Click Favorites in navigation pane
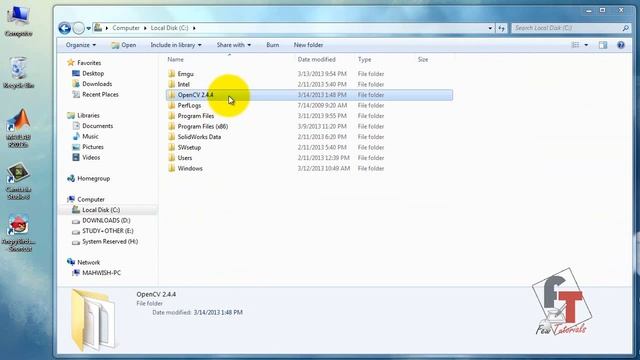Viewport: 640px width, 360px height. pyautogui.click(x=89, y=63)
